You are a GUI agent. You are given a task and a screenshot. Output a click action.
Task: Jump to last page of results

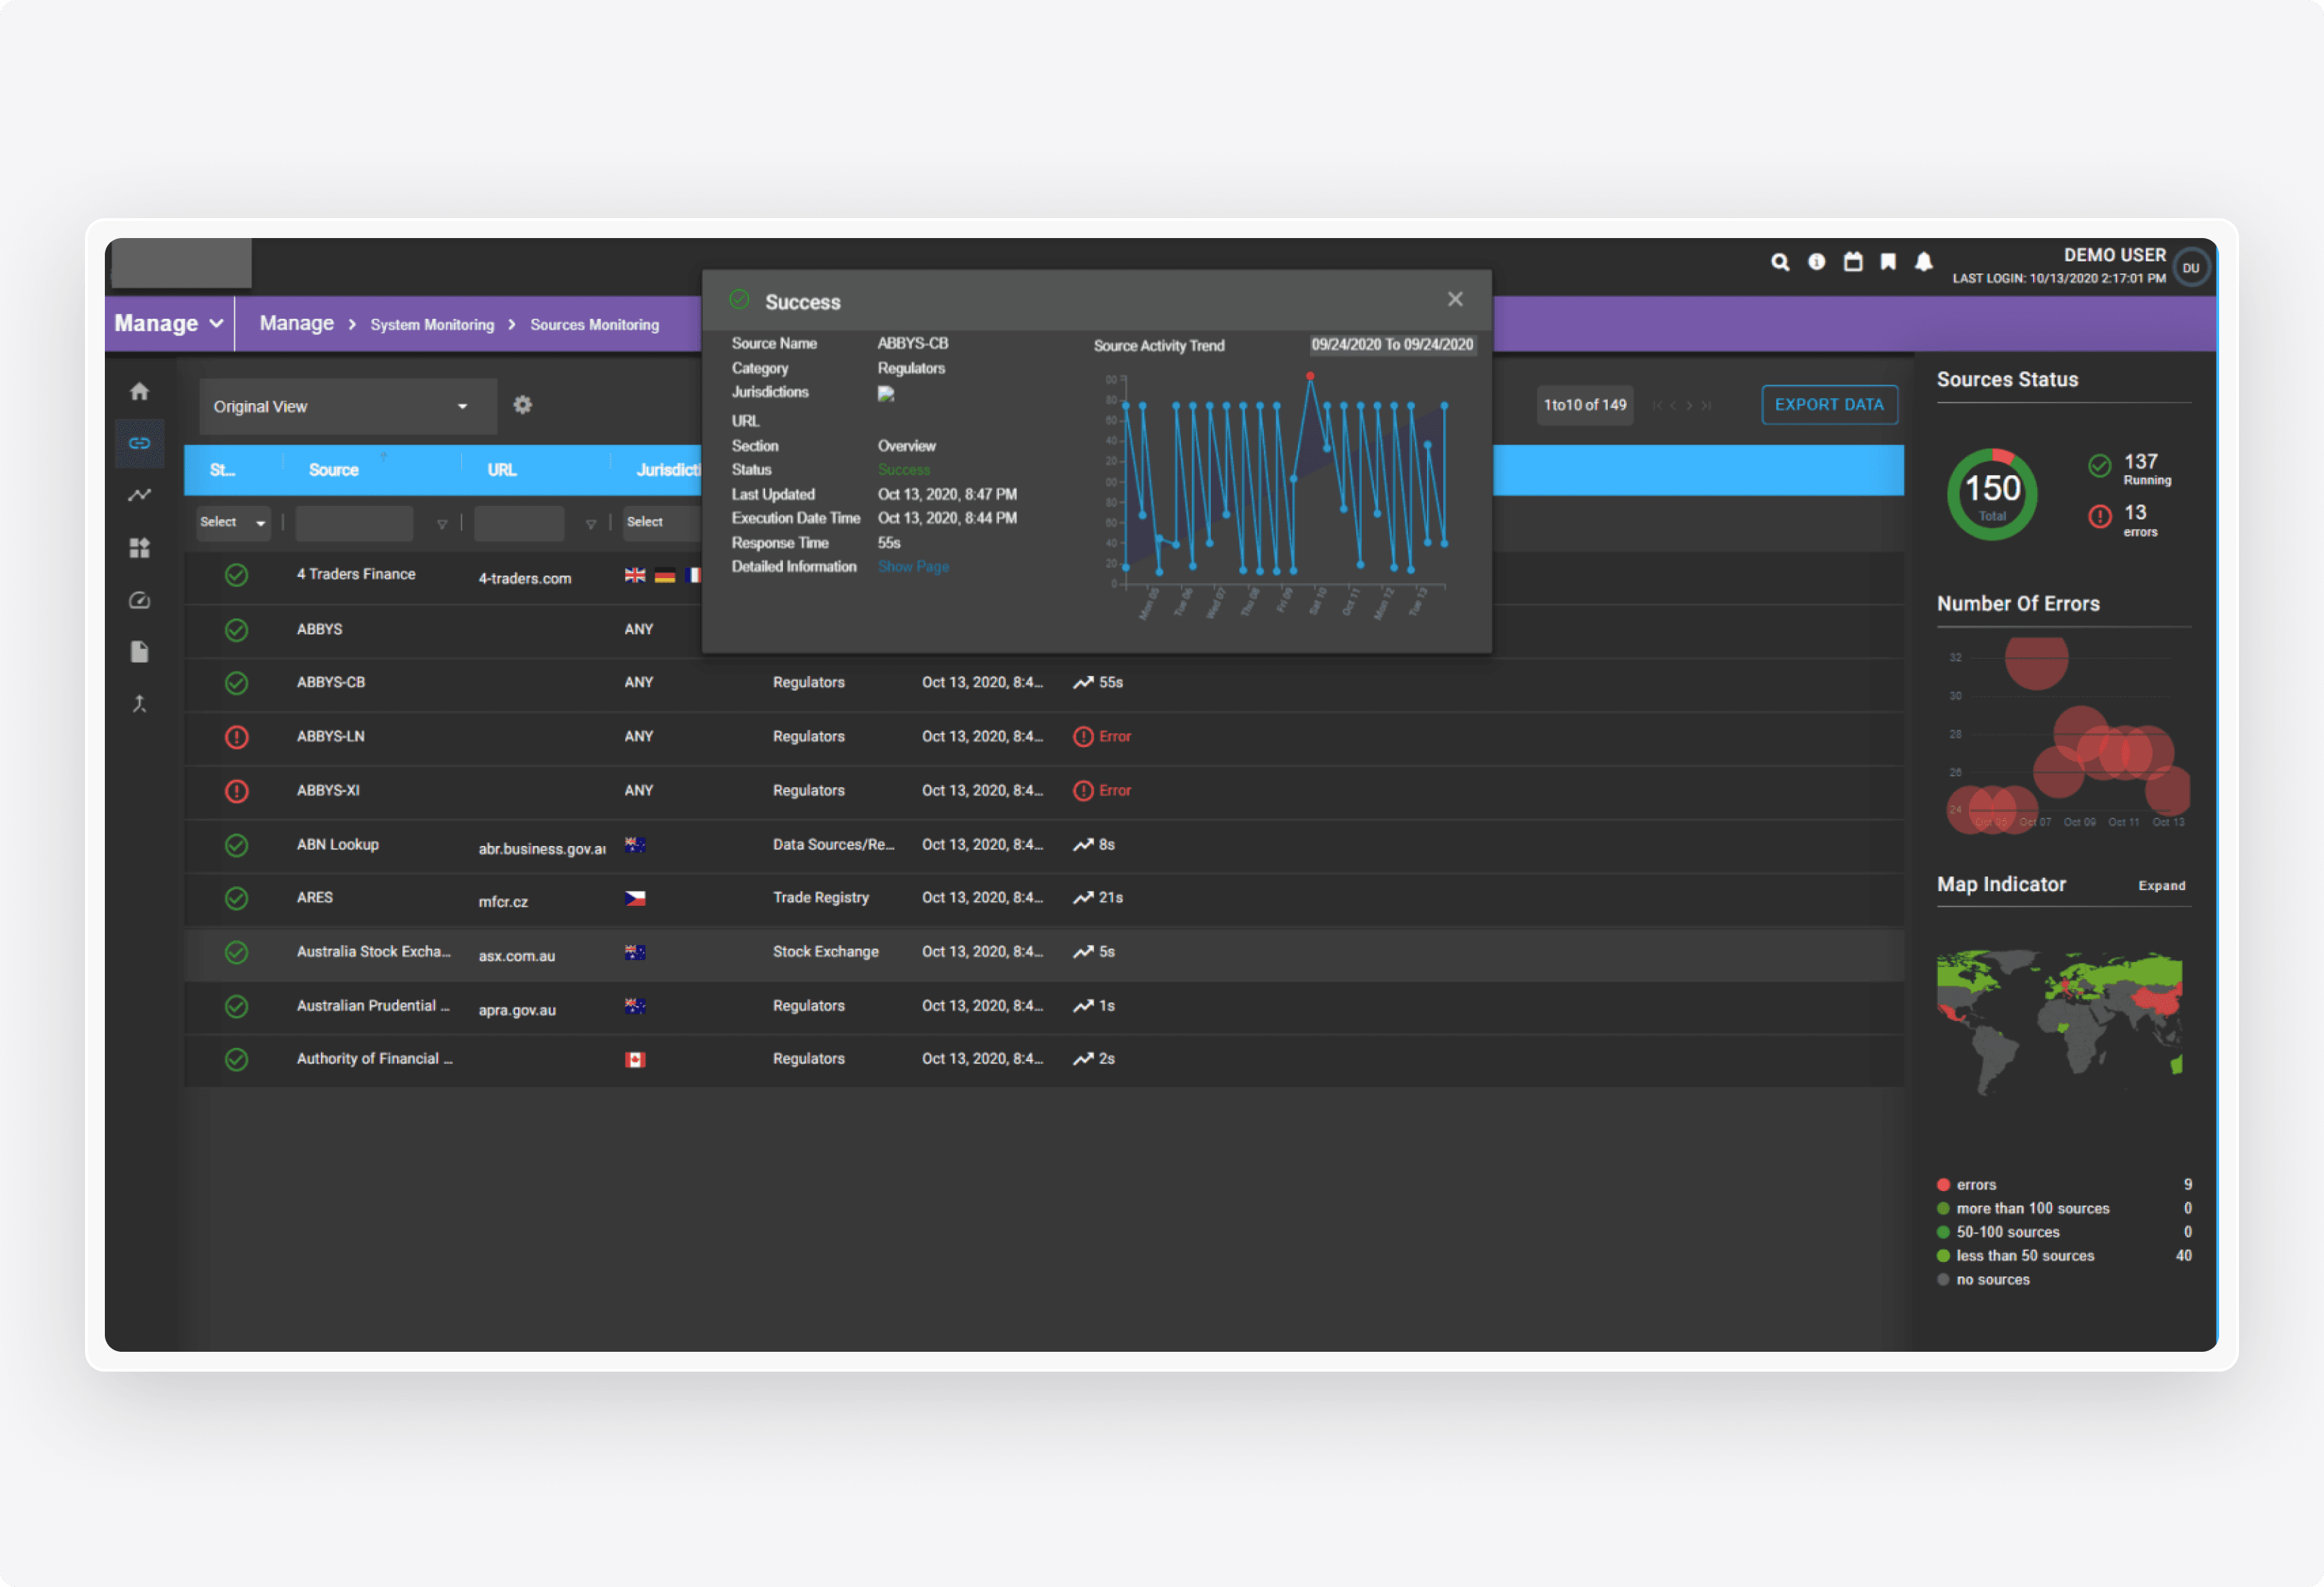(1707, 405)
